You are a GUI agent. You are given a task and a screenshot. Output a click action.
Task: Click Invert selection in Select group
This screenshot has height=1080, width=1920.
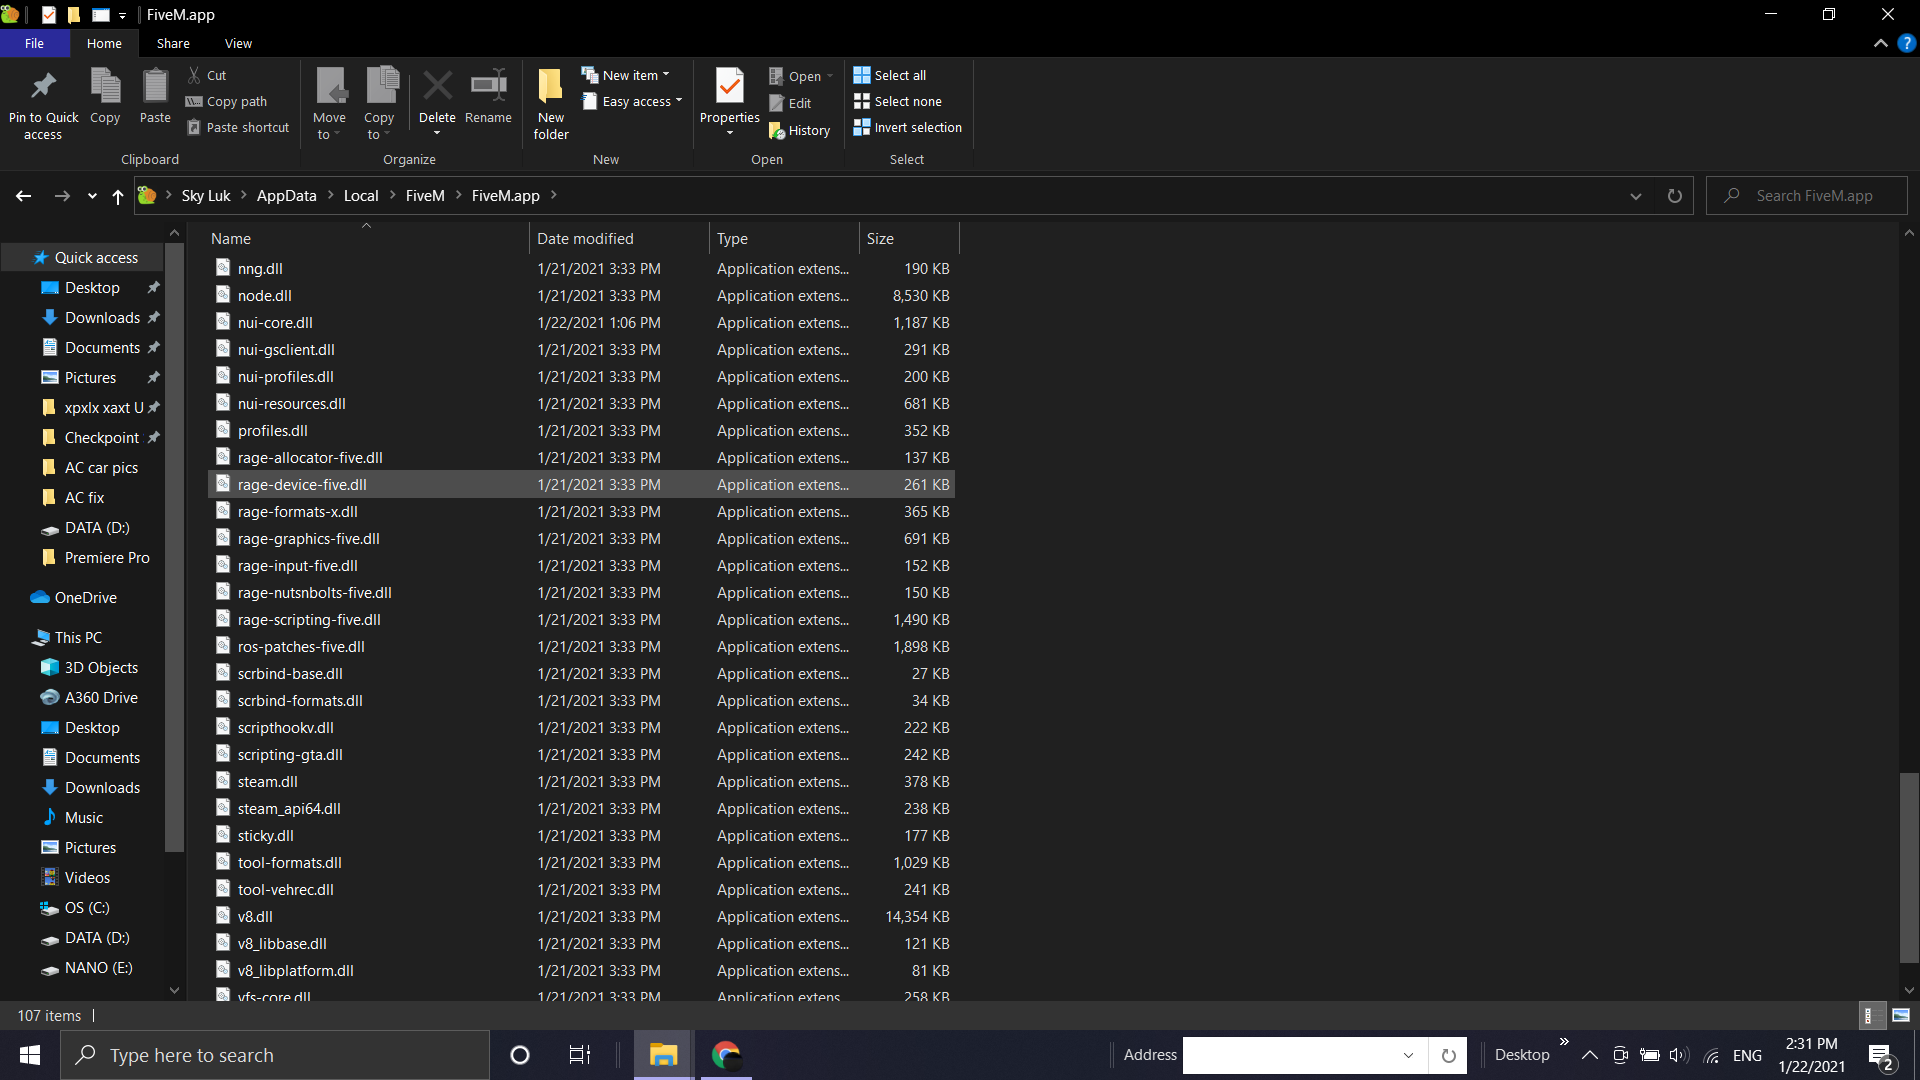(x=907, y=127)
